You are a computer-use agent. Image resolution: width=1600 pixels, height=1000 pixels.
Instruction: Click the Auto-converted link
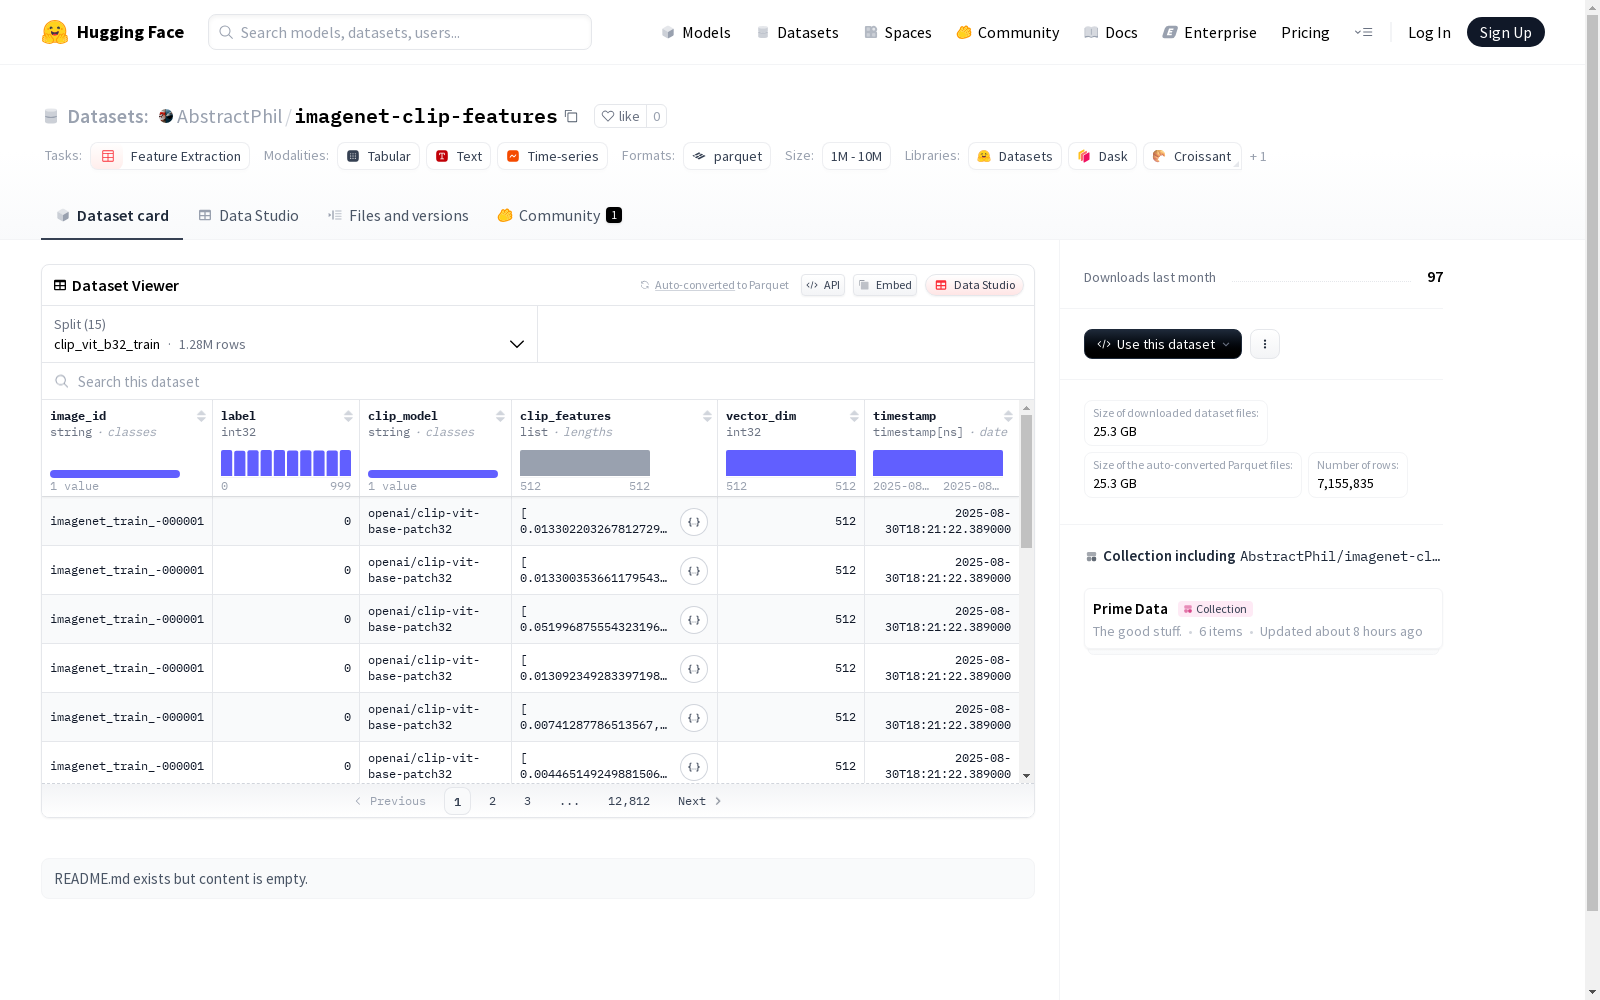(x=695, y=285)
